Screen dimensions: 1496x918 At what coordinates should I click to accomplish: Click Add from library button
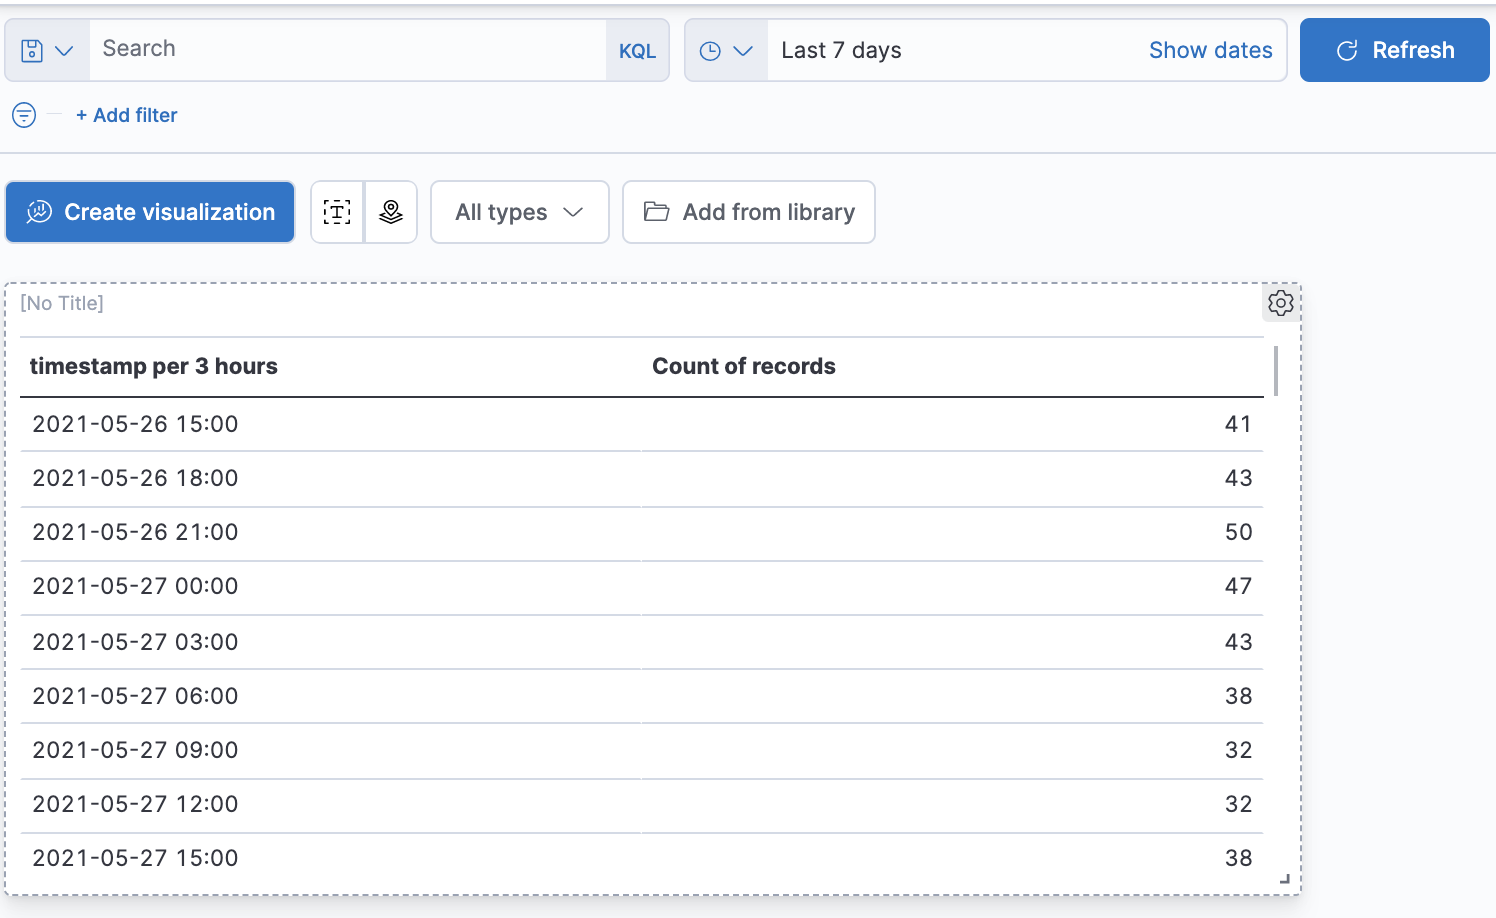point(749,212)
